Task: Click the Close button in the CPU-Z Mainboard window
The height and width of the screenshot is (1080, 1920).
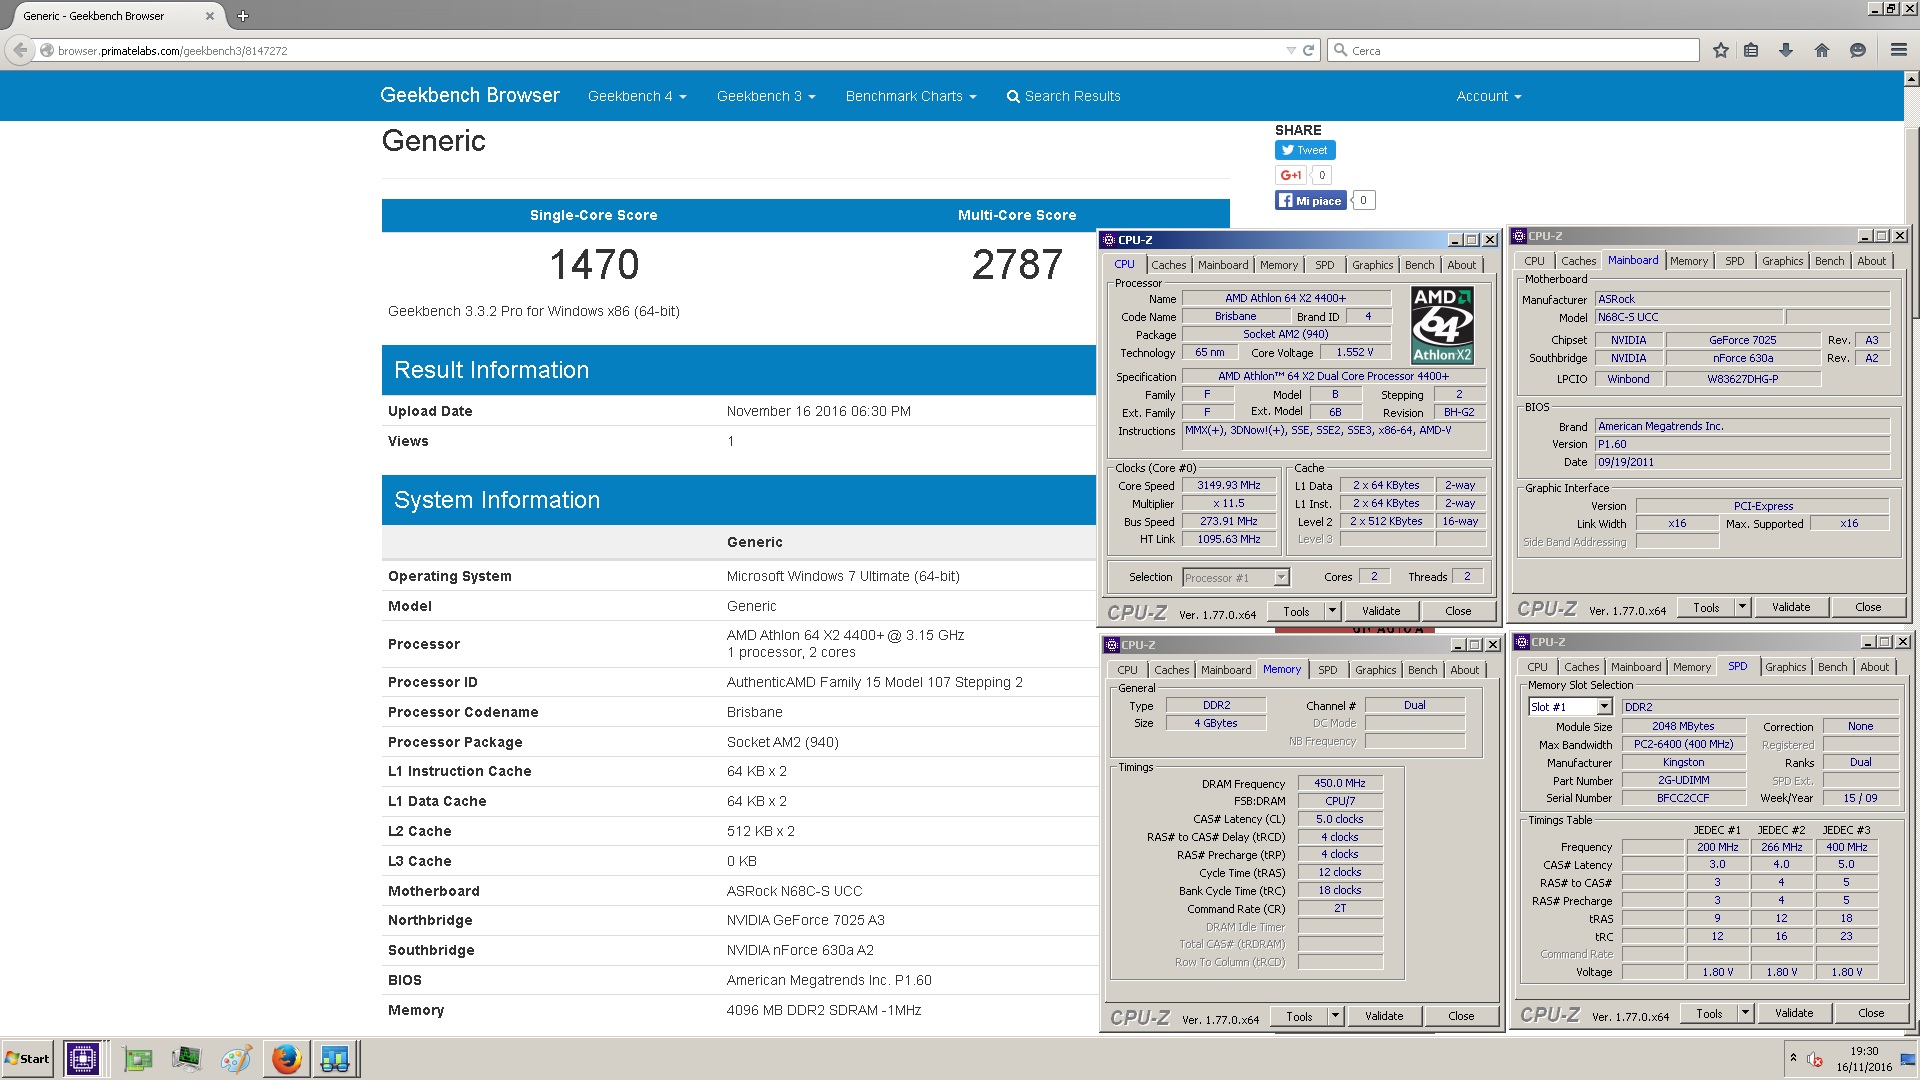Action: click(x=1867, y=607)
